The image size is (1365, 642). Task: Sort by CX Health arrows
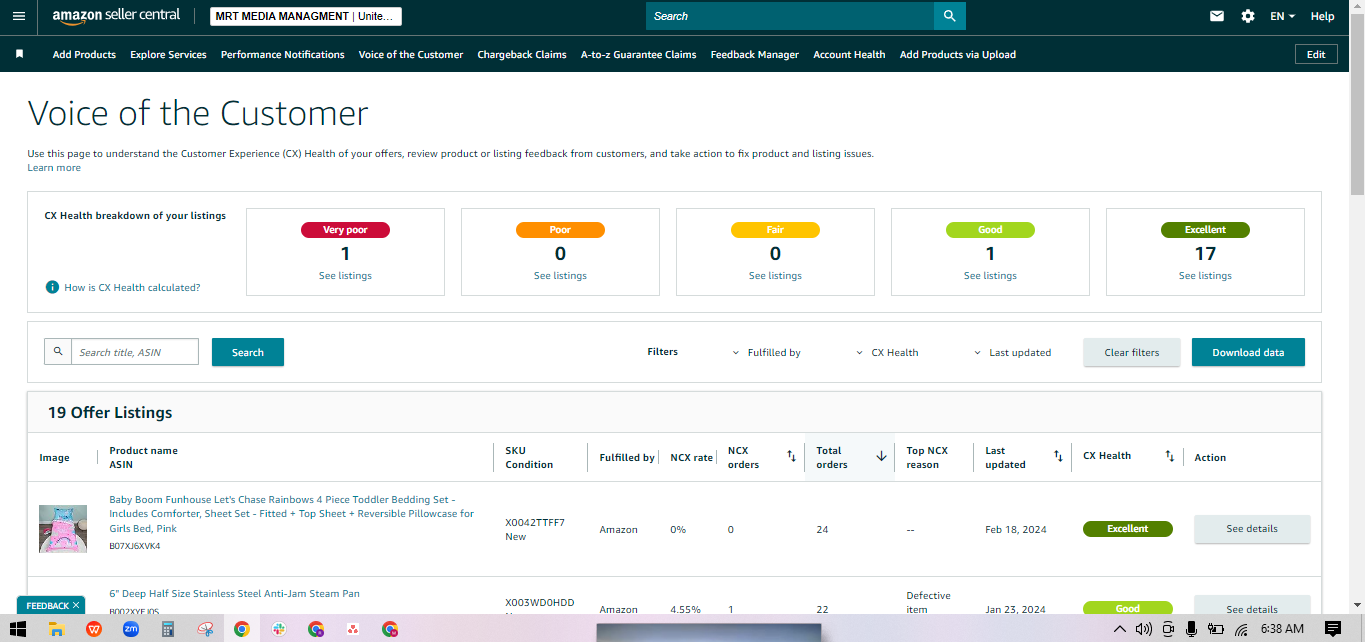point(1169,456)
